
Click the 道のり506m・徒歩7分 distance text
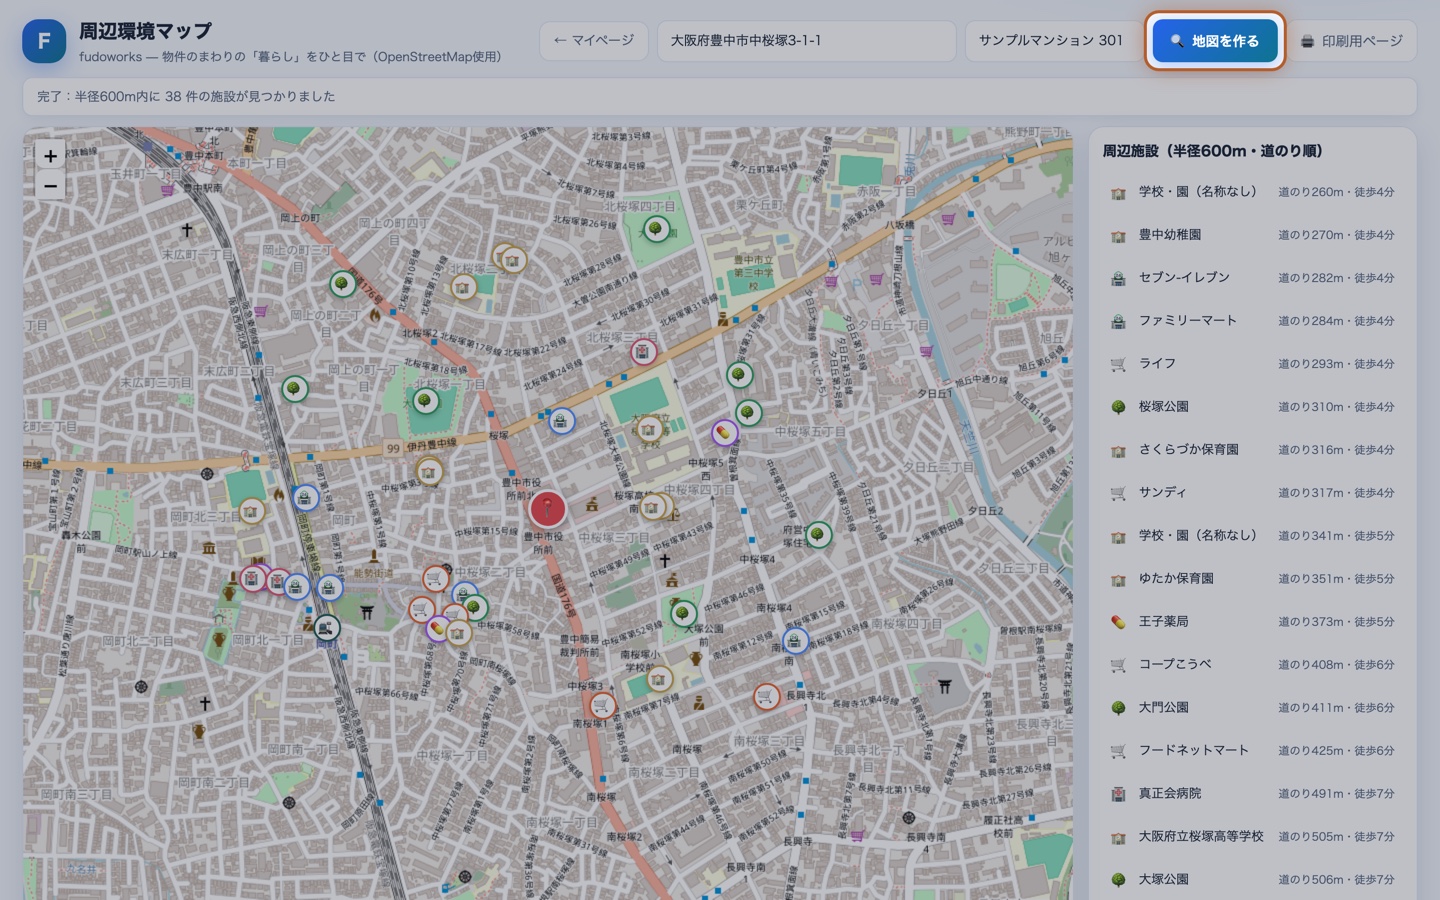click(1336, 880)
